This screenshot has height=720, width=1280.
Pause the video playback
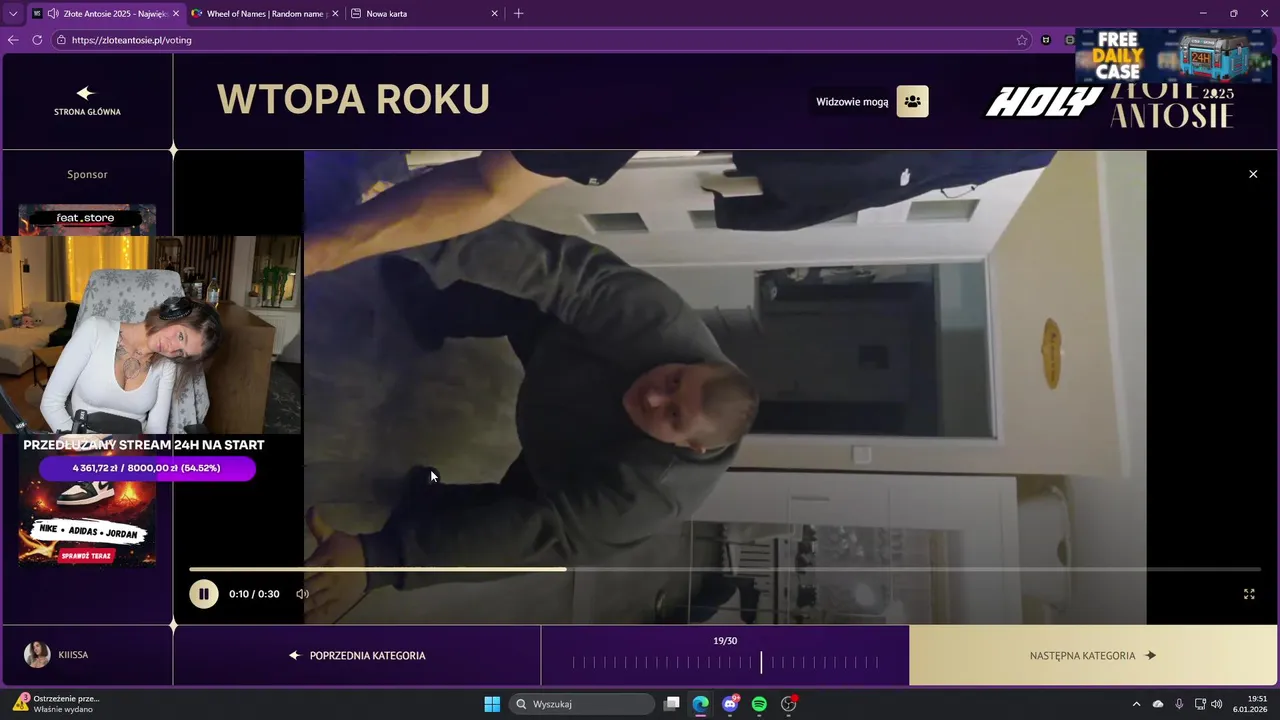(x=203, y=594)
